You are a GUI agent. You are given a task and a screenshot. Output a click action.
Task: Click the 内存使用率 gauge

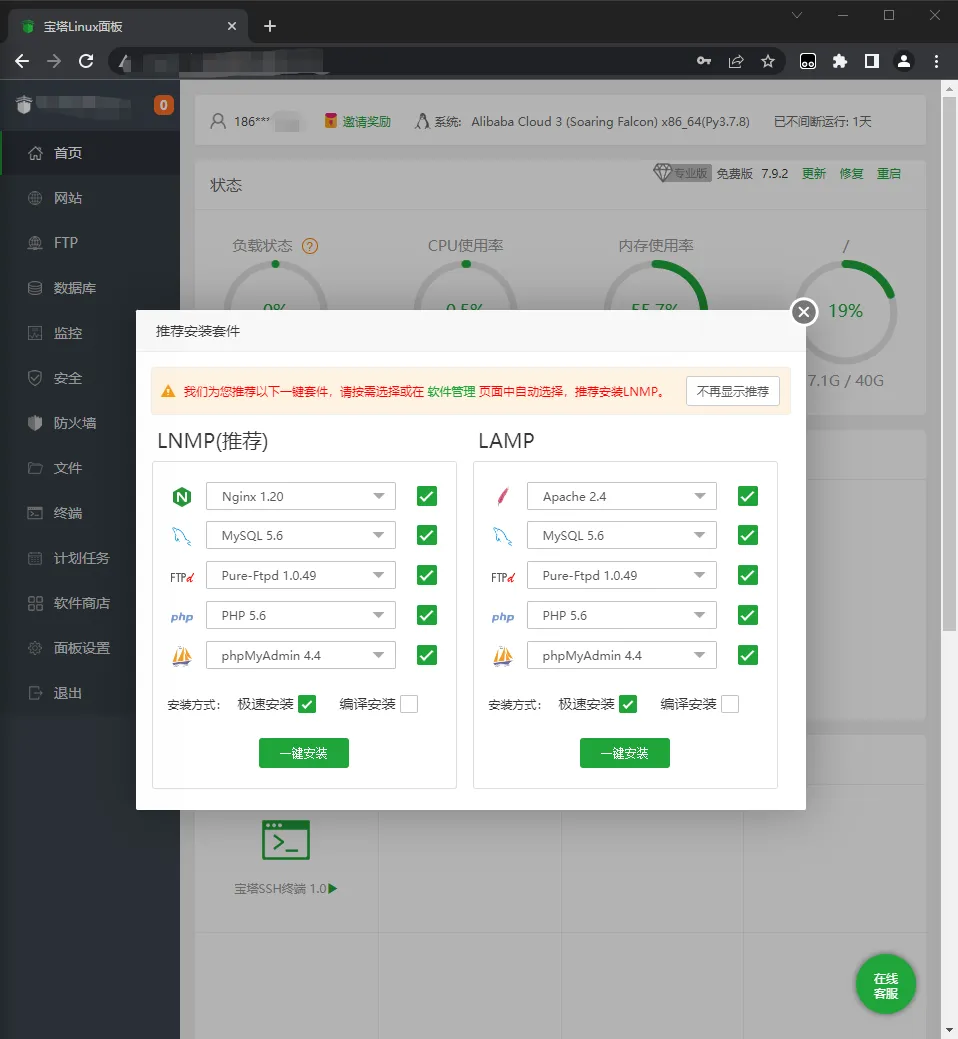(656, 285)
